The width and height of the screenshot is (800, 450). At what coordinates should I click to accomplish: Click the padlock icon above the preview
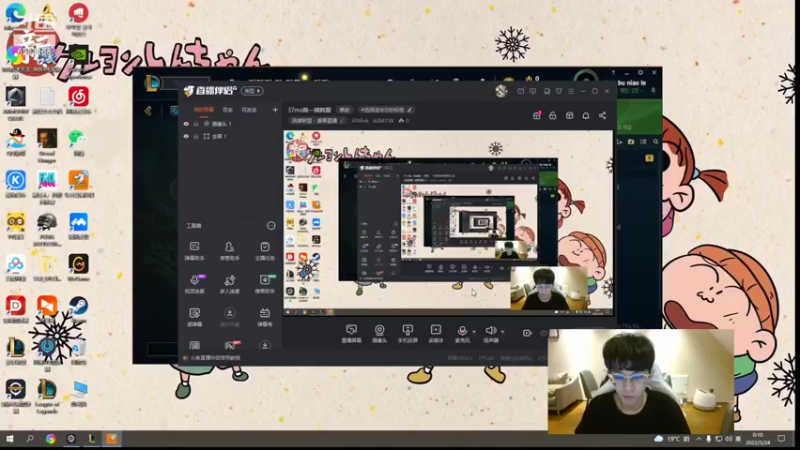(x=553, y=116)
